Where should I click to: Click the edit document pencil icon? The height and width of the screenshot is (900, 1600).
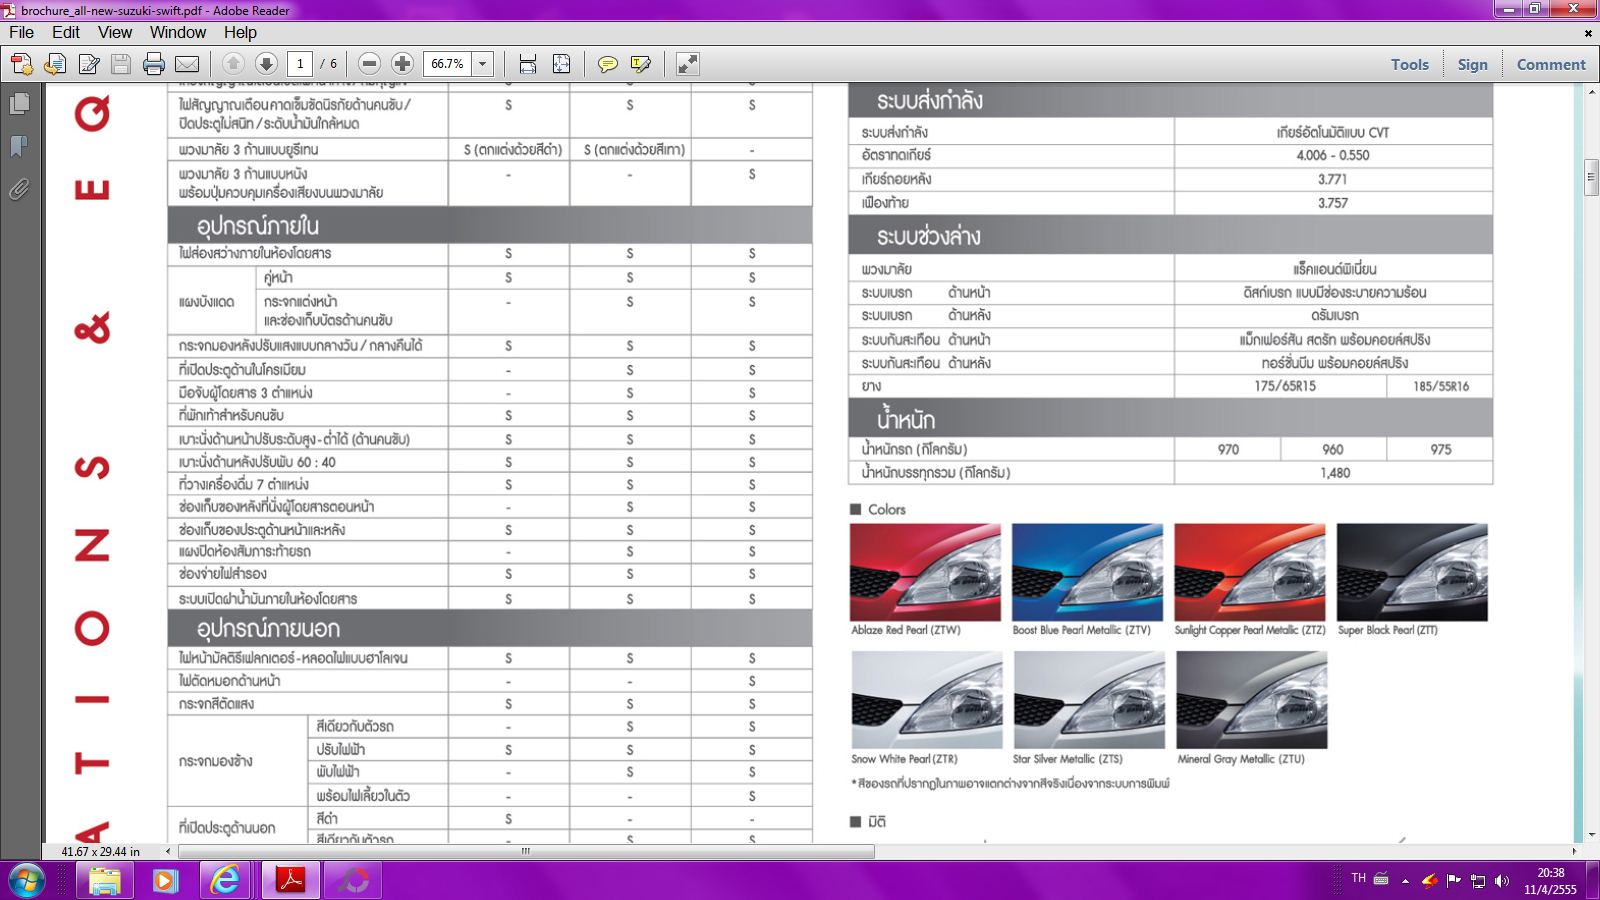click(x=89, y=65)
